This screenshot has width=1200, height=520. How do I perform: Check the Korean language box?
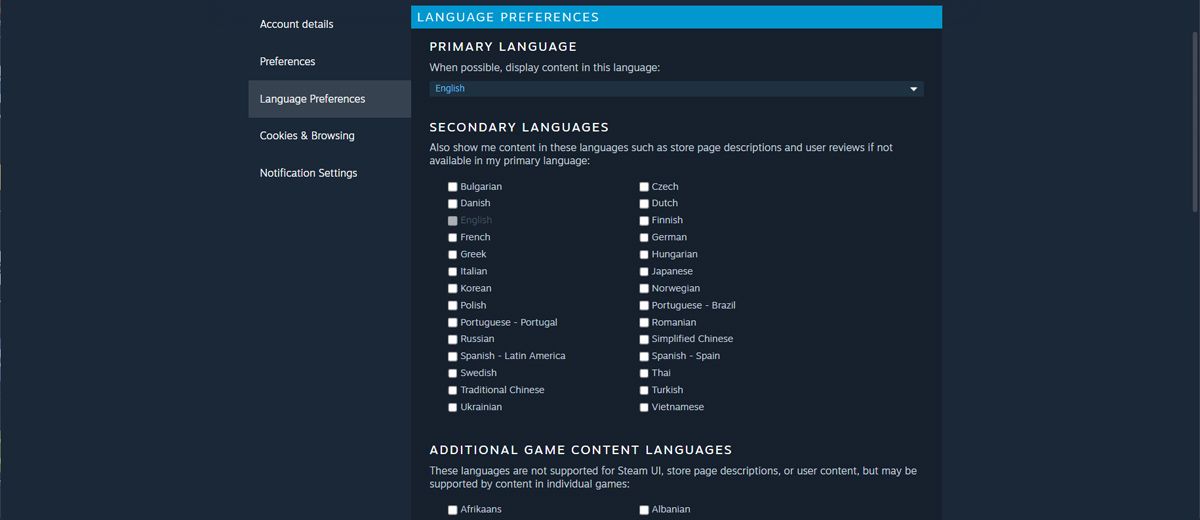[x=453, y=289]
